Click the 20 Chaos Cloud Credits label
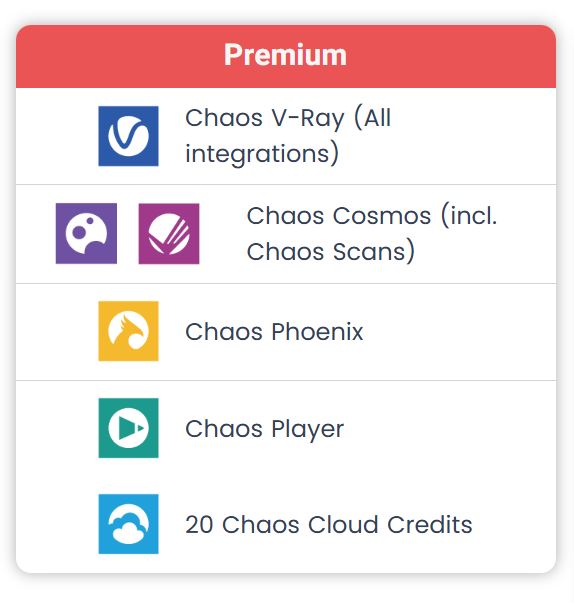This screenshot has width=574, height=603. tap(329, 525)
